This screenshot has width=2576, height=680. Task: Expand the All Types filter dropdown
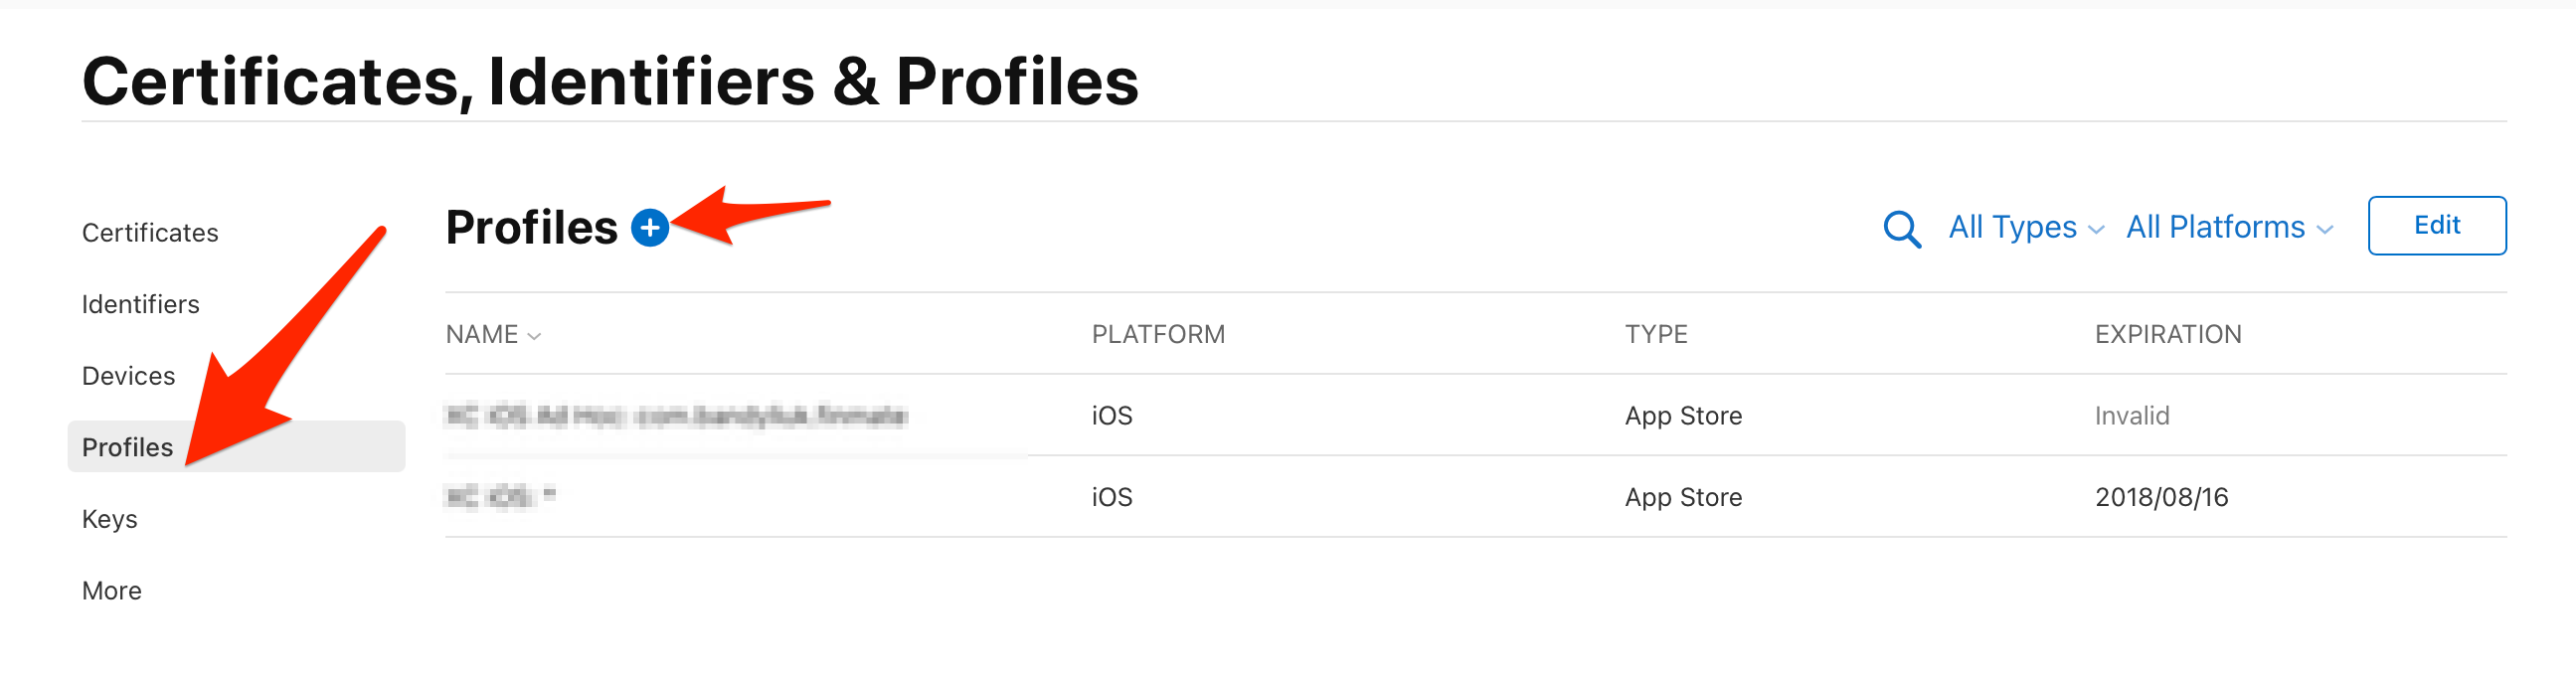(2025, 228)
